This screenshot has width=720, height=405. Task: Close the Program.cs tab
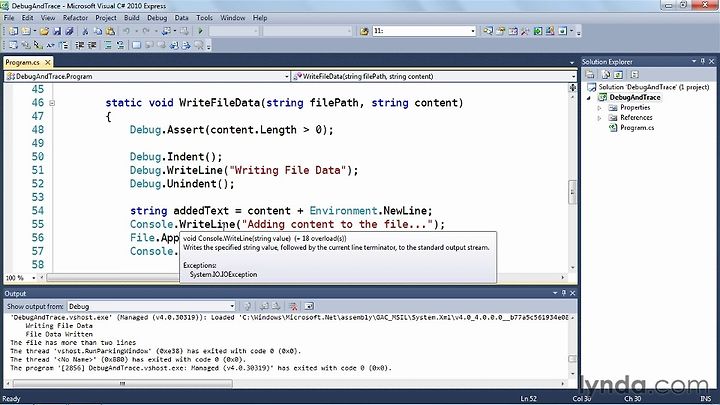click(47, 62)
